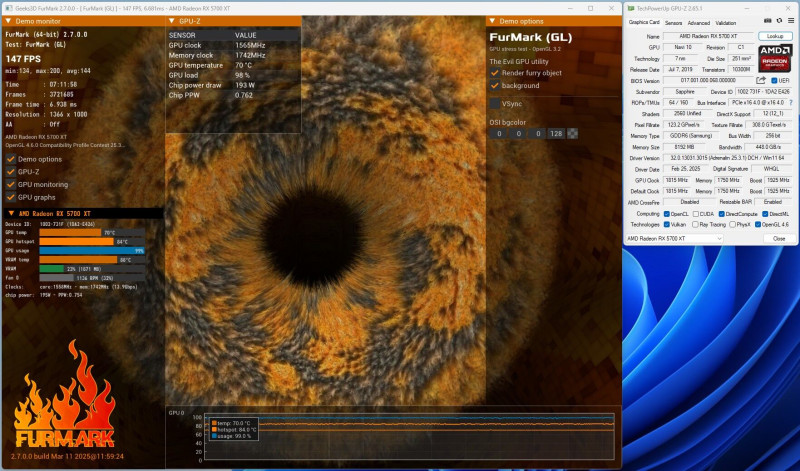Click the FurMark flame logo
Image resolution: width=800 pixels, height=471 pixels.
pos(64,395)
